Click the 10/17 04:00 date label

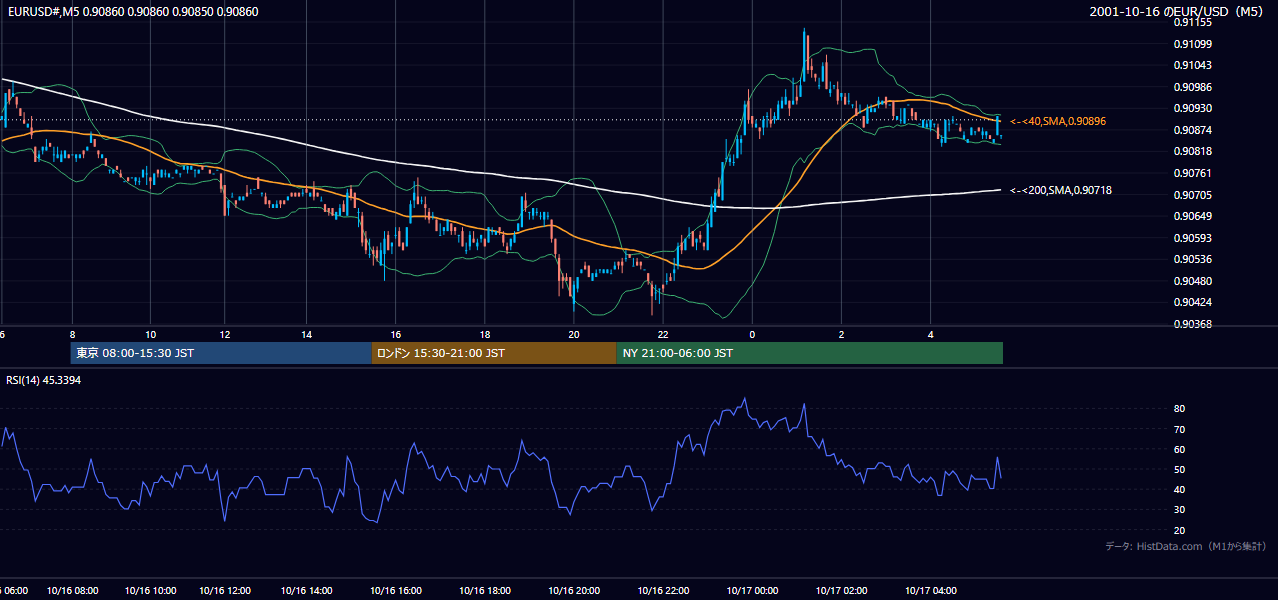[931, 590]
